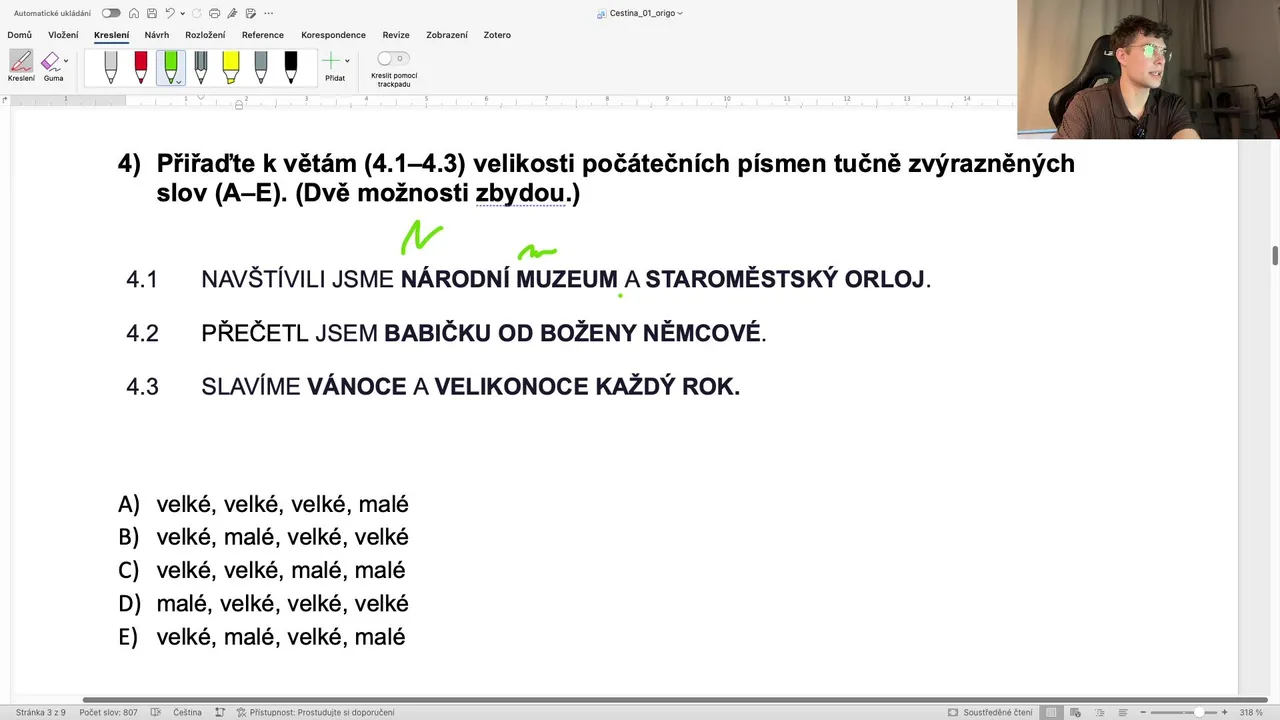Change language via Čeština status item
This screenshot has width=1280, height=720.
coord(187,712)
